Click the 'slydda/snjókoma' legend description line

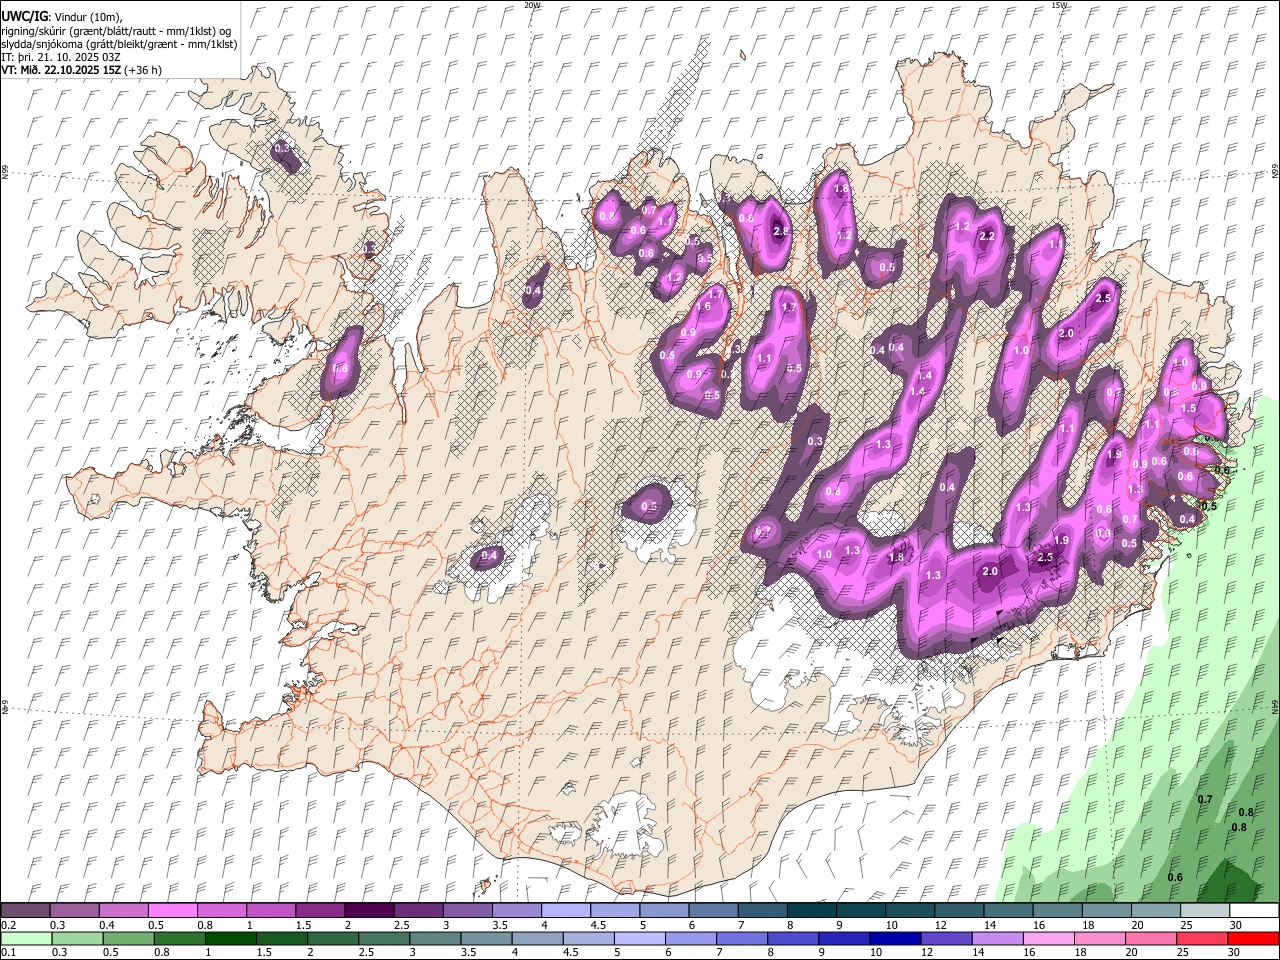click(x=119, y=44)
